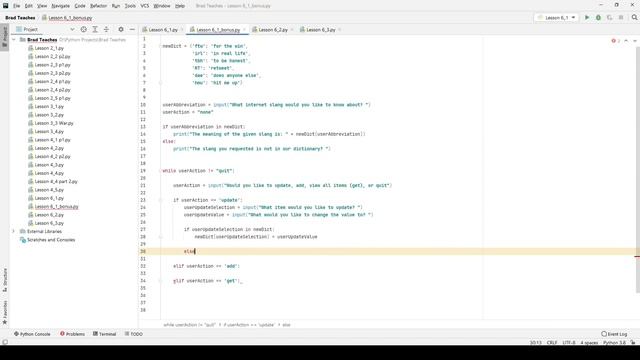Click red error stripe marker beside line 30
The image size is (640, 360).
point(637,257)
